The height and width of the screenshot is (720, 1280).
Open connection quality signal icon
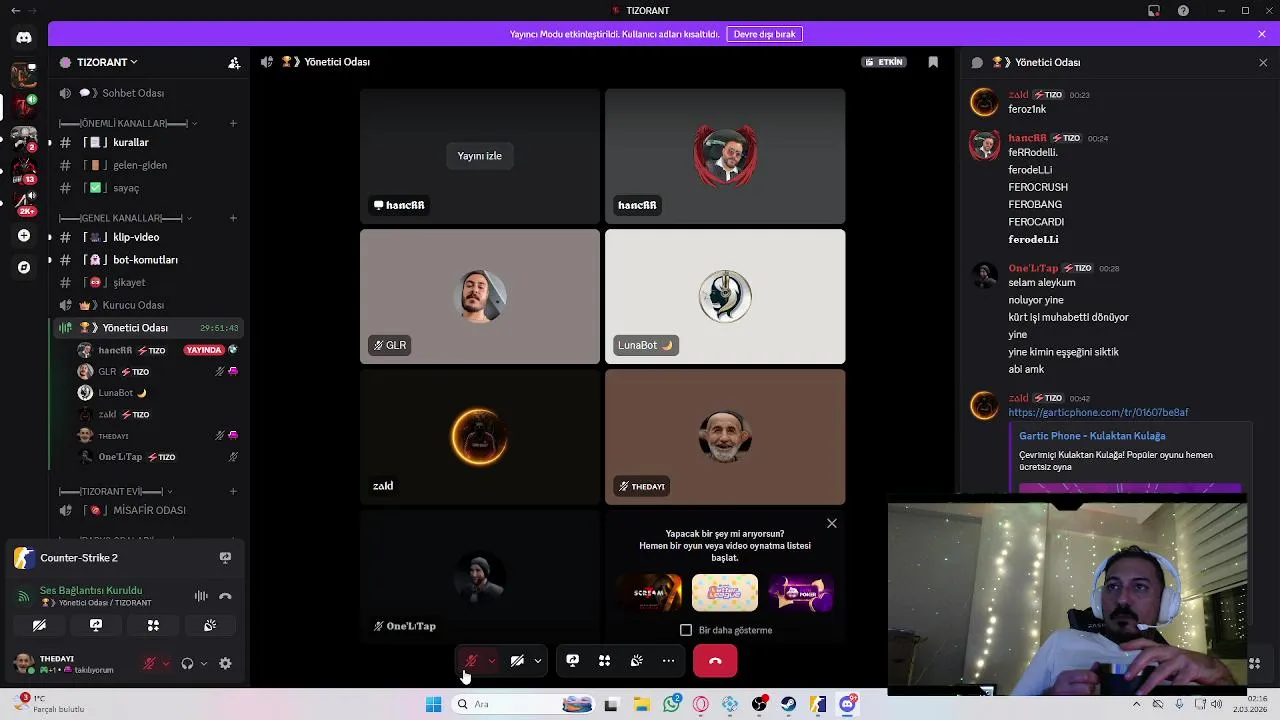23,596
